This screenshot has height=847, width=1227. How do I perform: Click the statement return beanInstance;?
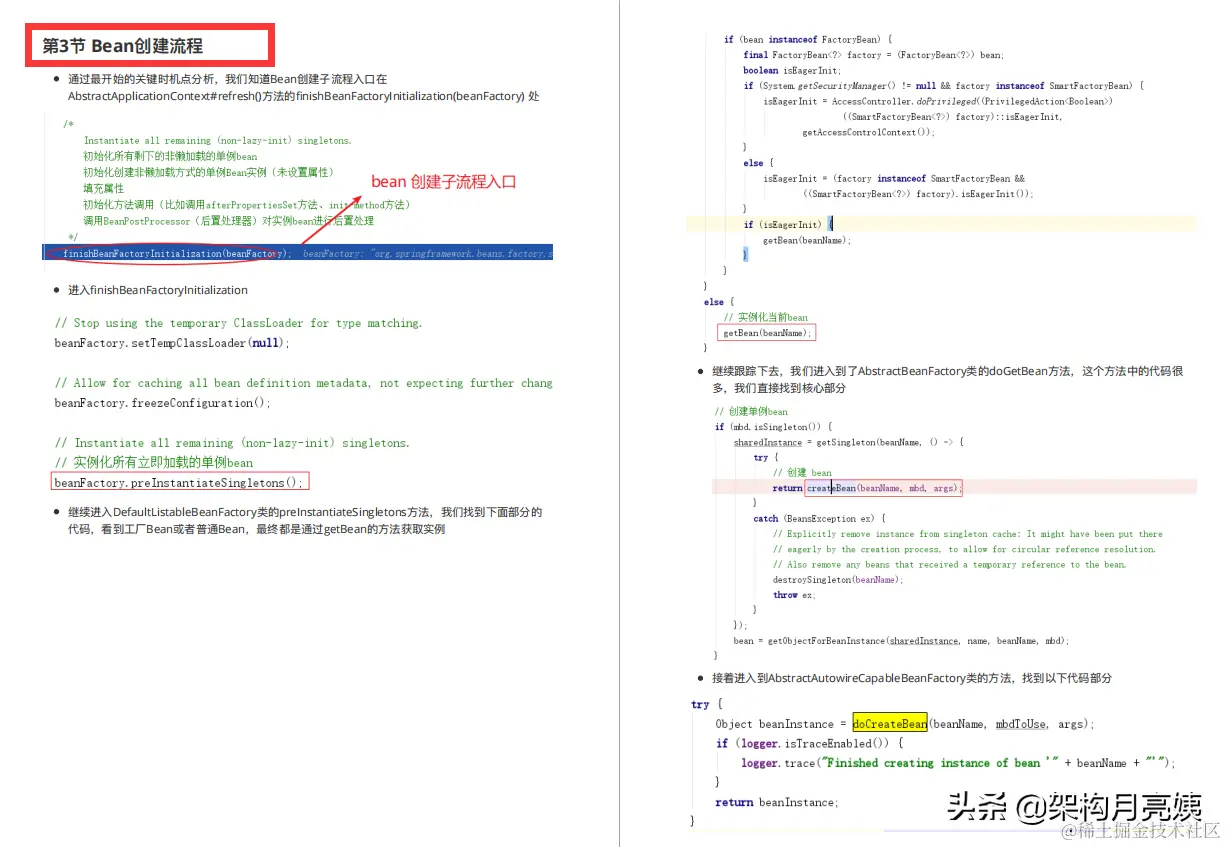776,802
